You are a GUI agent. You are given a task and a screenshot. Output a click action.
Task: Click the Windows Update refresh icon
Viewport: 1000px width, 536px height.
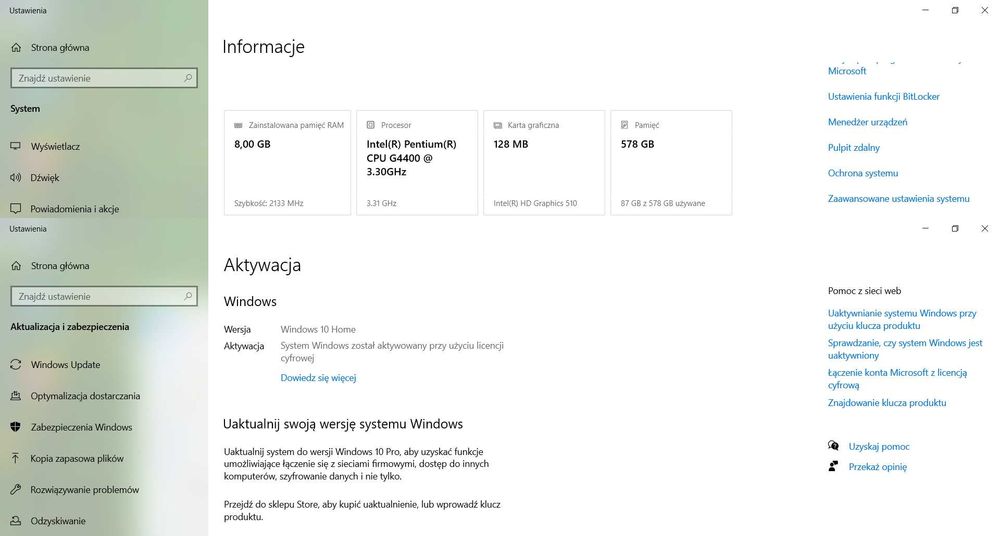pos(15,365)
